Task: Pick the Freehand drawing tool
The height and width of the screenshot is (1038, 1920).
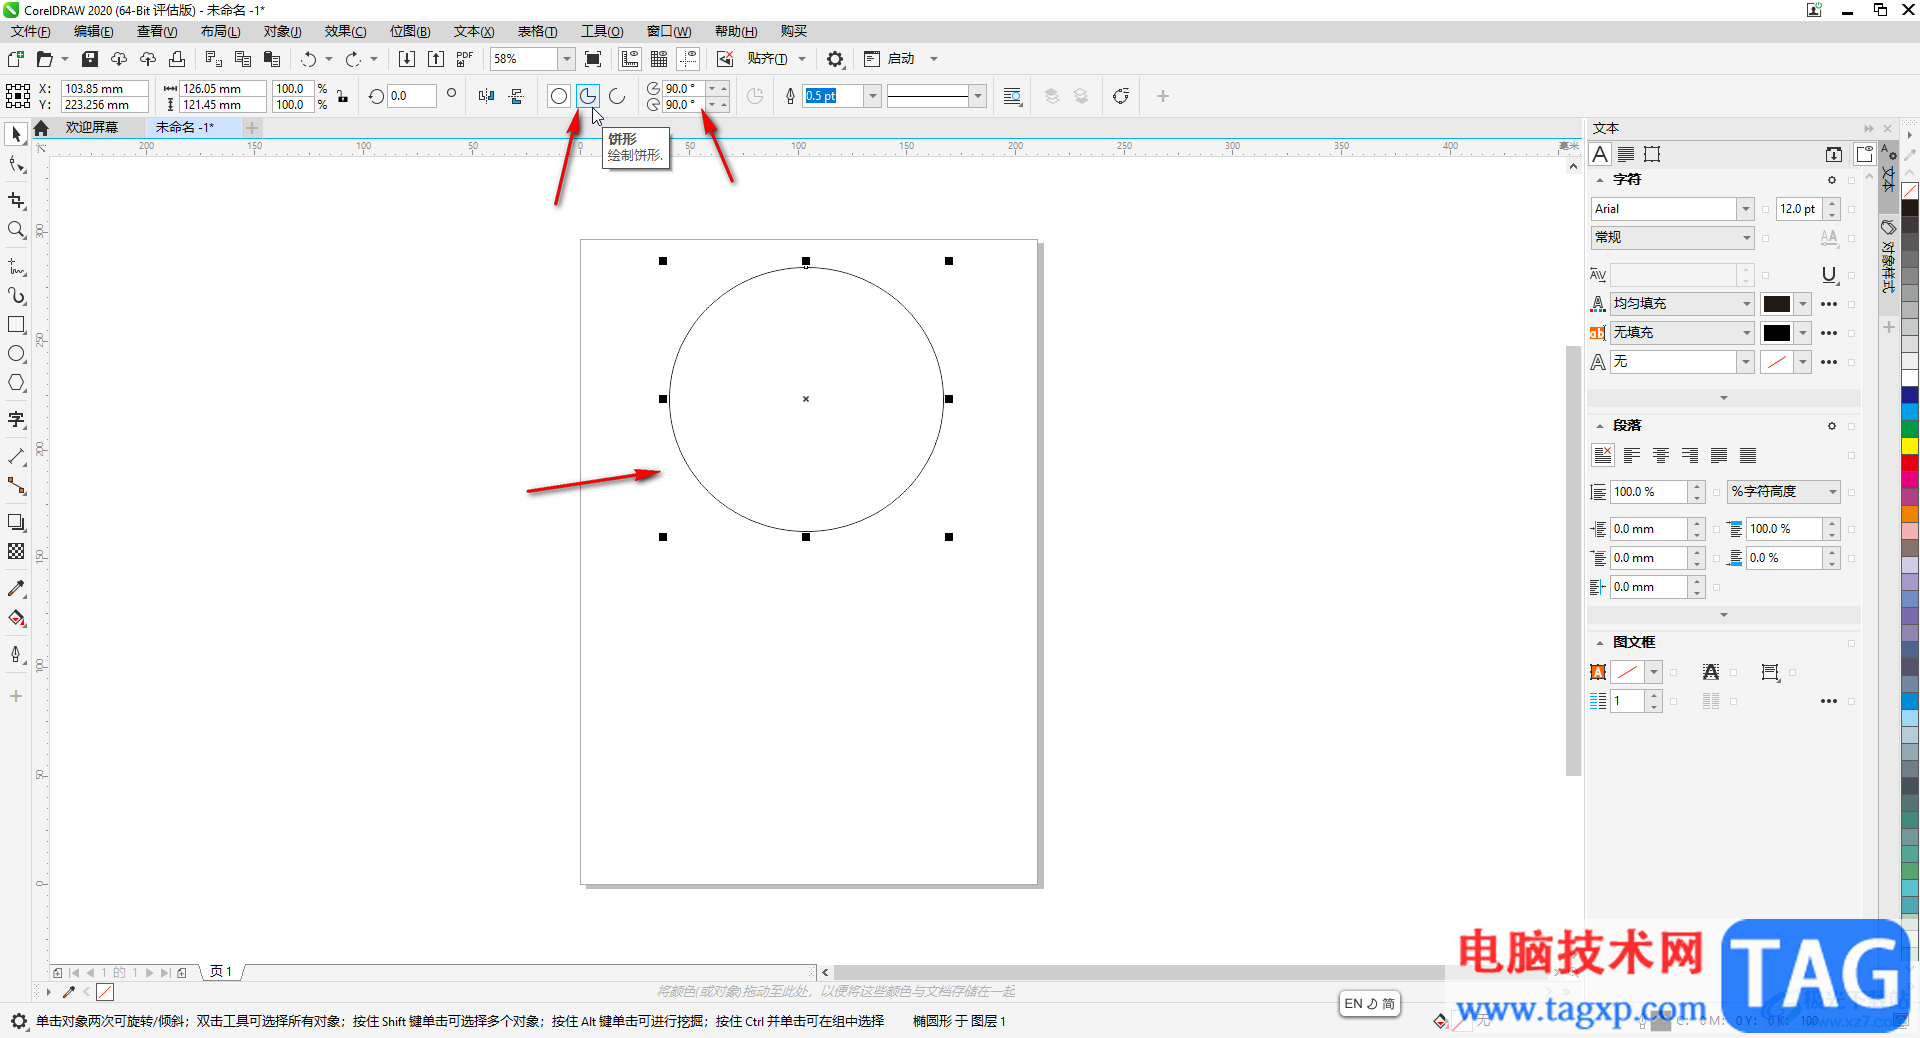Action: click(16, 267)
